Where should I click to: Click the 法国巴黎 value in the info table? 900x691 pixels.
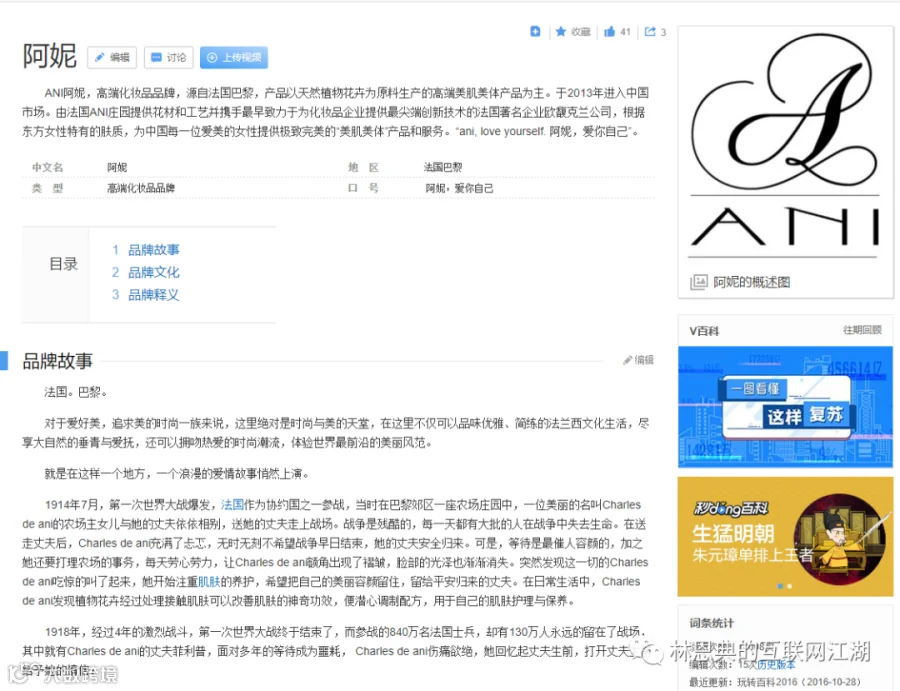(443, 167)
